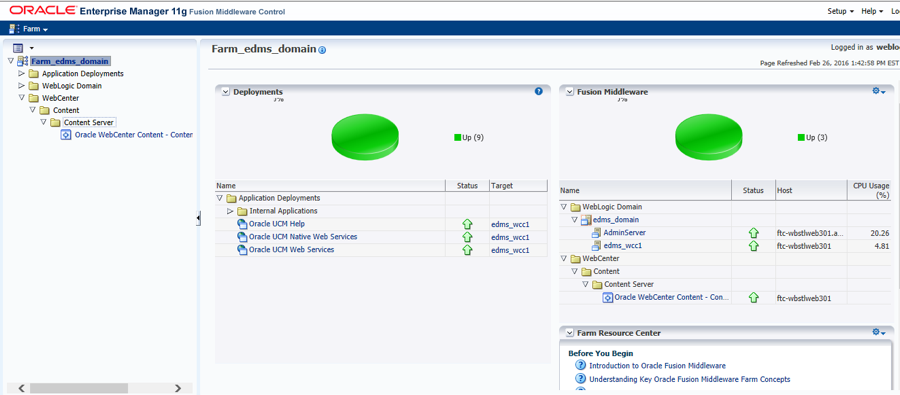
Task: Collapse left navigation pane with splitter arrow
Action: point(199,218)
